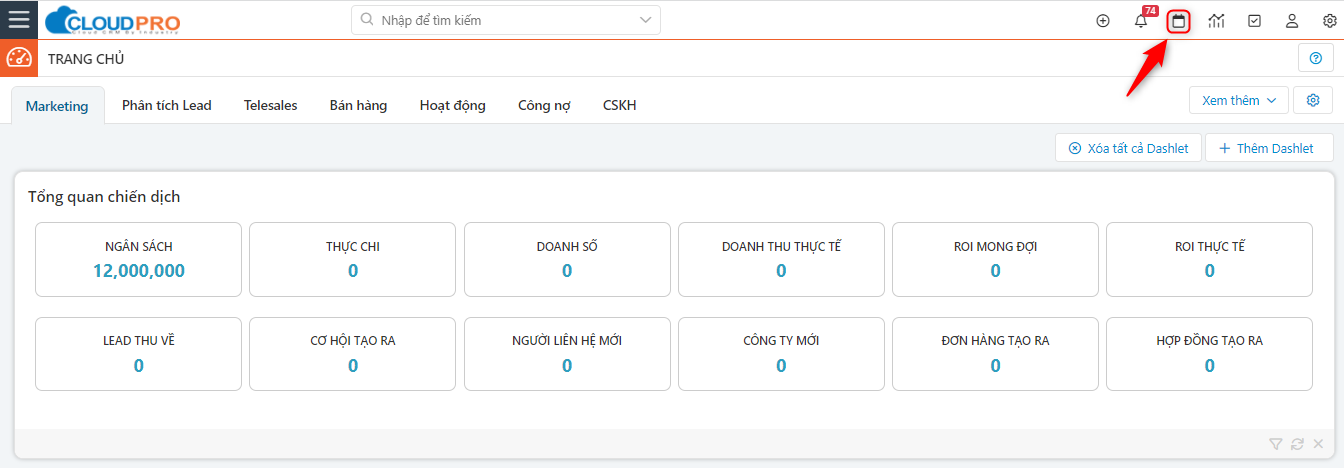Click the Thêm Dashlet button
Screen dimensions: 1344x468
1269,148
